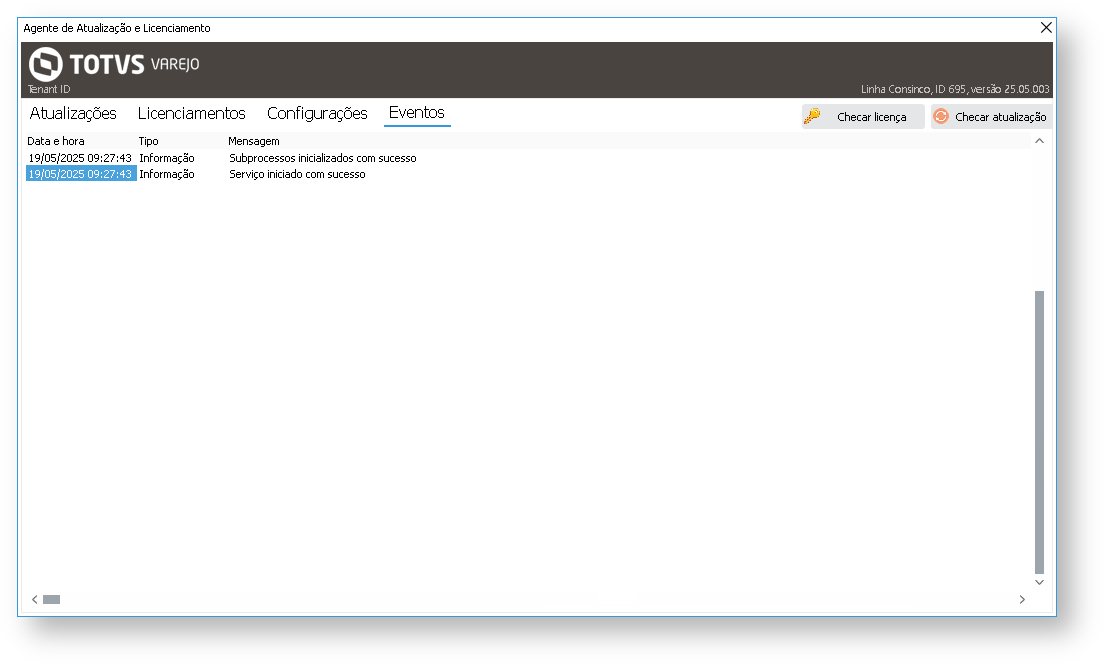Click Informação in the Subprocessos row
This screenshot has height=665, width=1105.
[x=167, y=158]
